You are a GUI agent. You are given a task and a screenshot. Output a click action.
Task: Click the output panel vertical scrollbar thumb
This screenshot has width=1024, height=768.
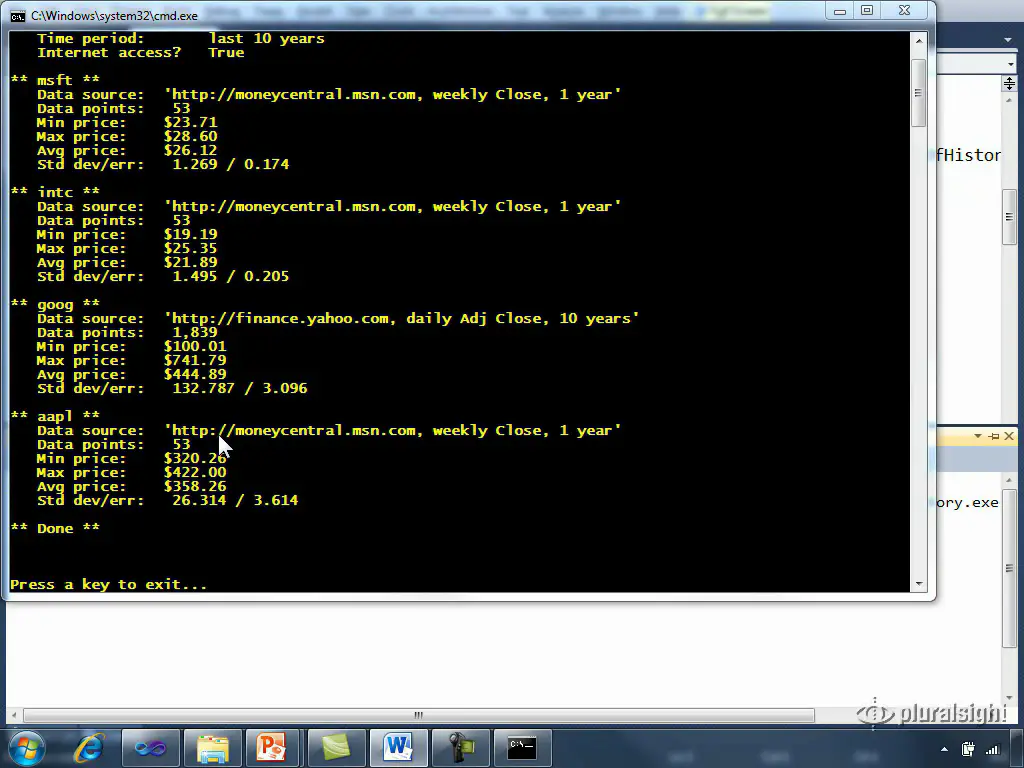(x=1010, y=568)
